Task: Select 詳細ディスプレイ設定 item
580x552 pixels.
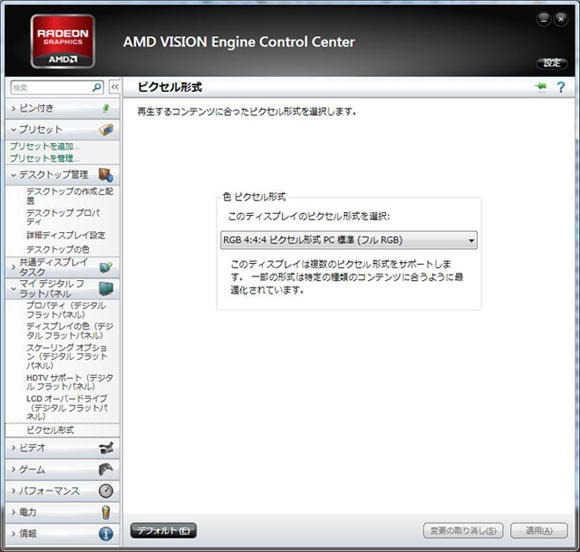Action: 66,235
